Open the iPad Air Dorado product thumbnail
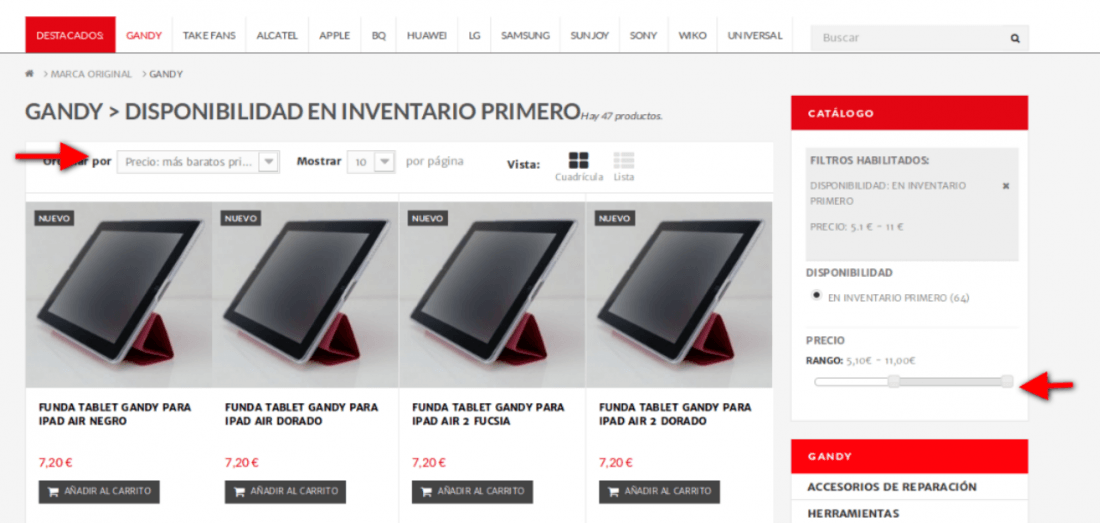Screen dimensions: 1100x523 click(x=305, y=294)
